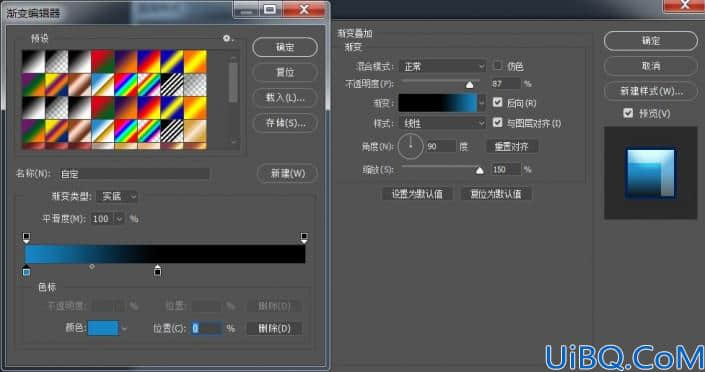Click the angle dial in Gradient Overlay
This screenshot has width=705, height=372.
point(411,146)
